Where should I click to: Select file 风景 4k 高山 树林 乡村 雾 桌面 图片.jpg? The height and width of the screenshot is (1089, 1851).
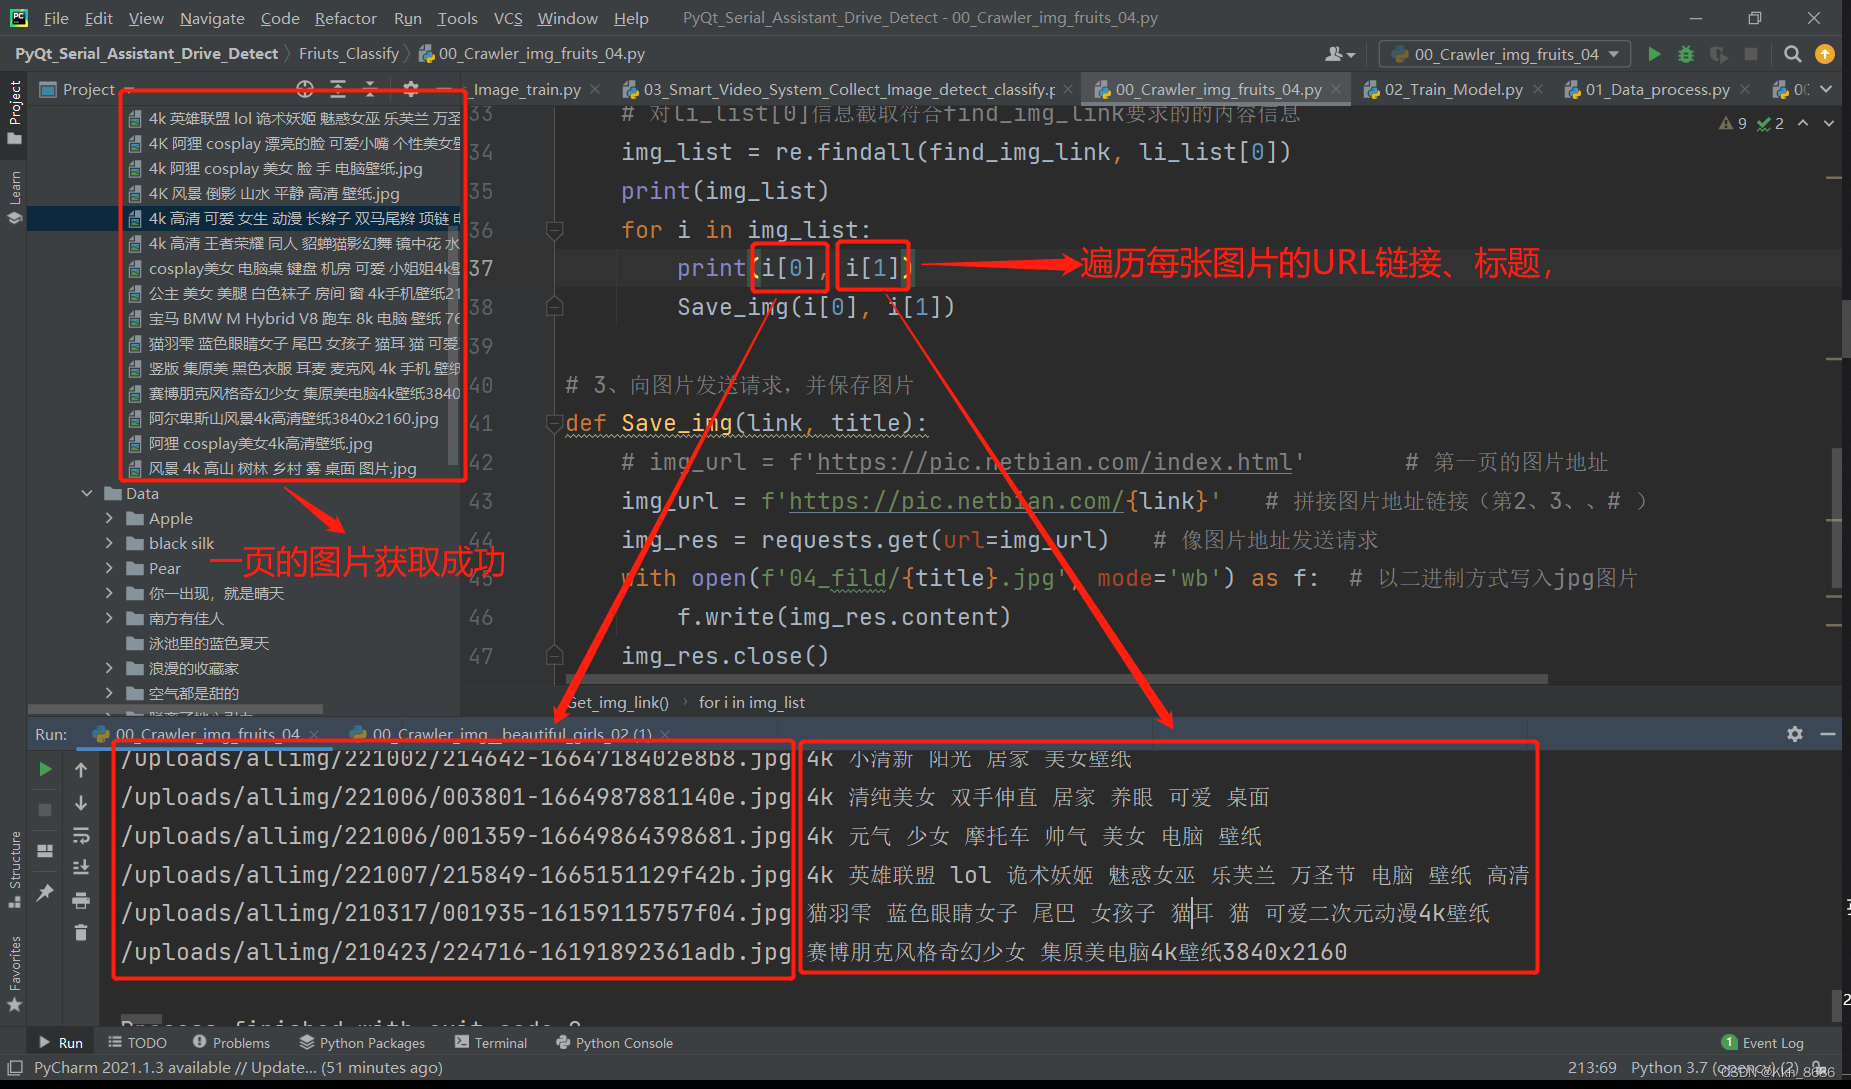click(282, 468)
